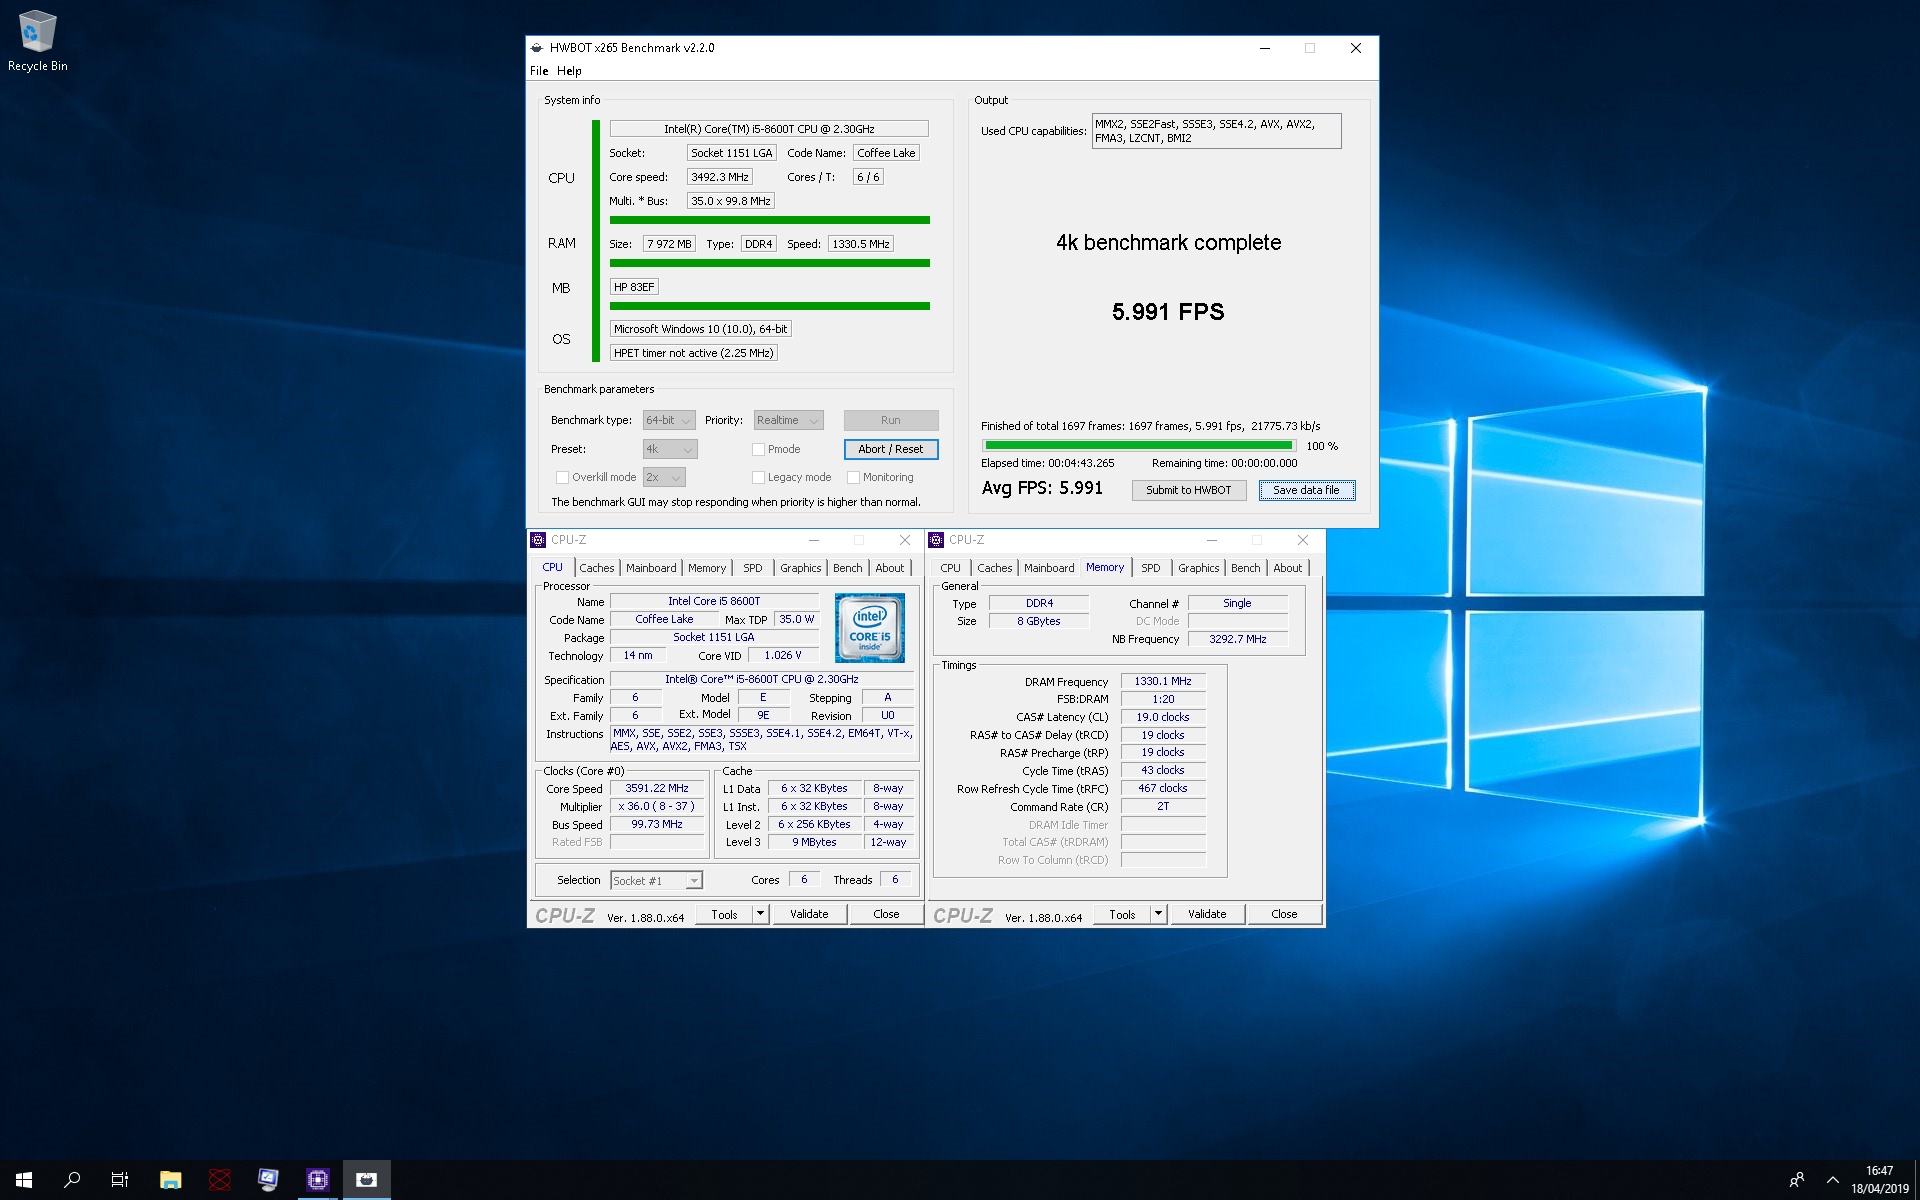Screen dimensions: 1920x1200
Task: Open the Priority Realtime dropdown
Action: coord(788,421)
